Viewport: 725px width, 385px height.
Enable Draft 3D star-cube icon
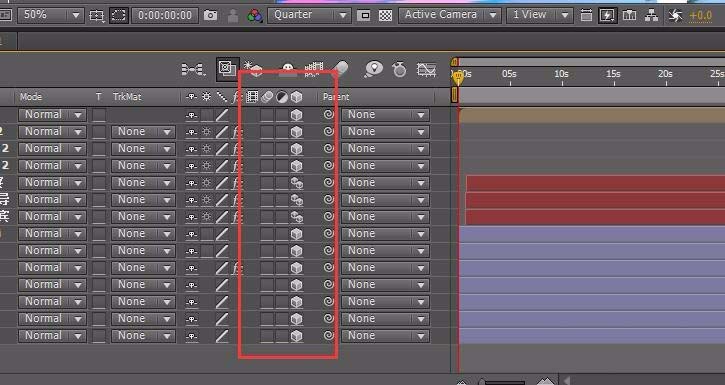(253, 69)
